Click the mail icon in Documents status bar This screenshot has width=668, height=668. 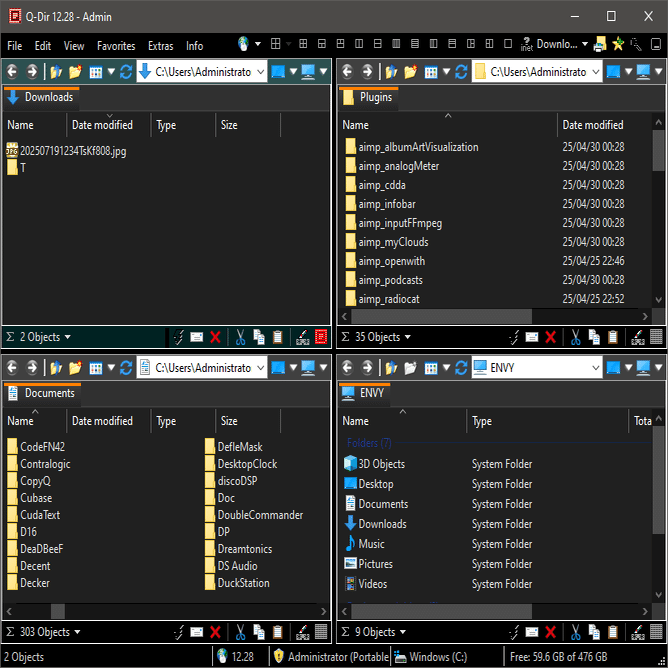[x=196, y=632]
